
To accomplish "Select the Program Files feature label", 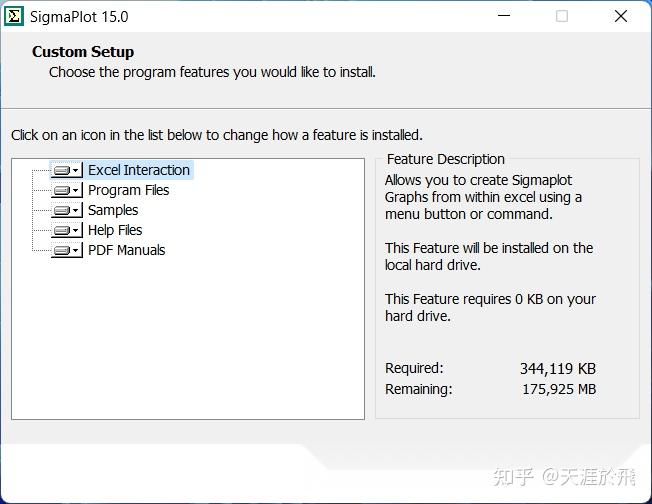I will pos(128,190).
